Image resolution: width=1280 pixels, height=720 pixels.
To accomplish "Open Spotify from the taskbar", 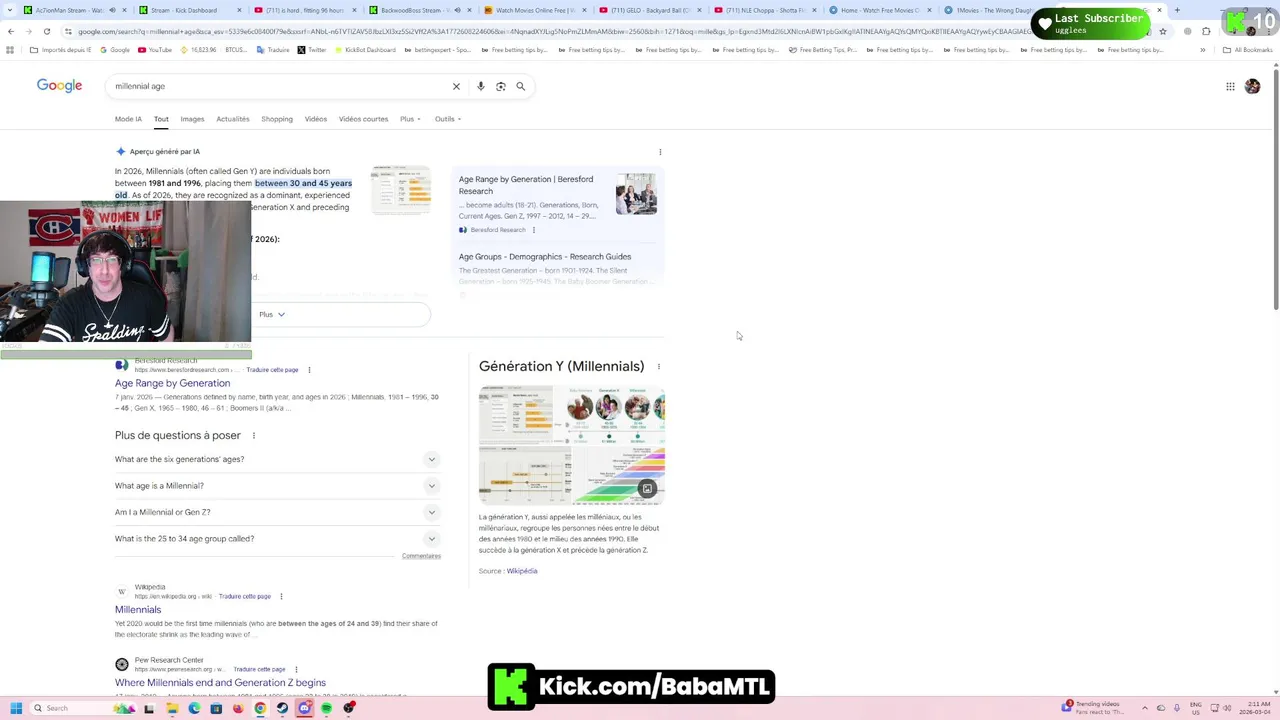I will [x=326, y=708].
